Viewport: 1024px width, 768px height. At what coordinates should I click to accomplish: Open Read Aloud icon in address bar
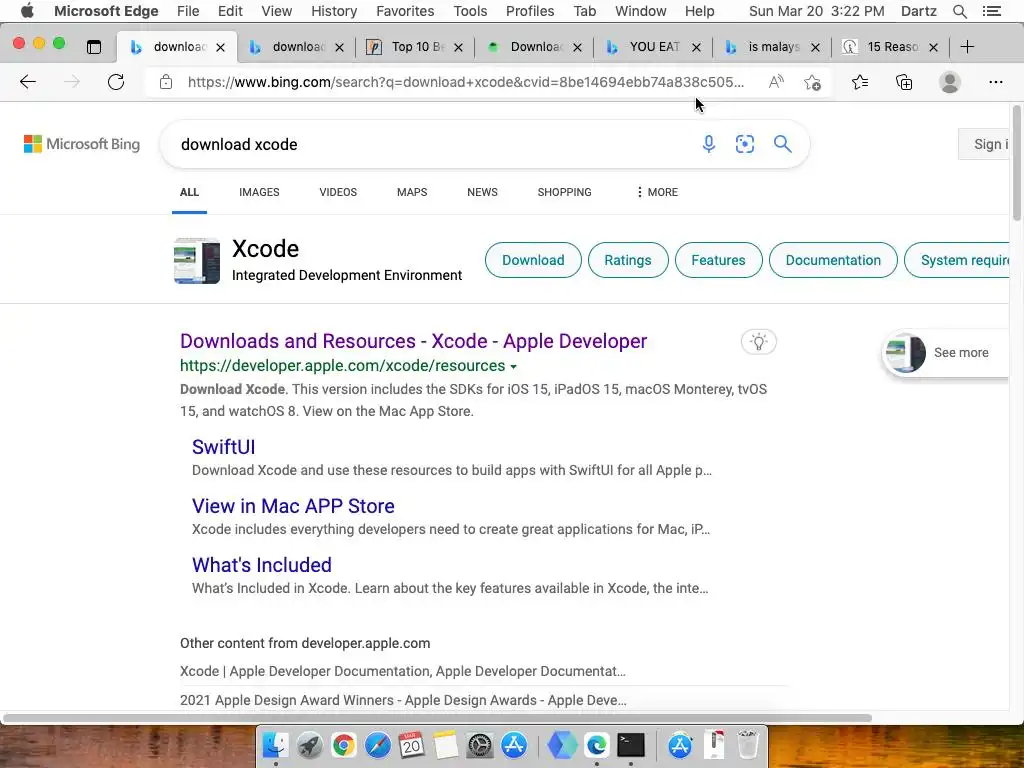pyautogui.click(x=776, y=82)
